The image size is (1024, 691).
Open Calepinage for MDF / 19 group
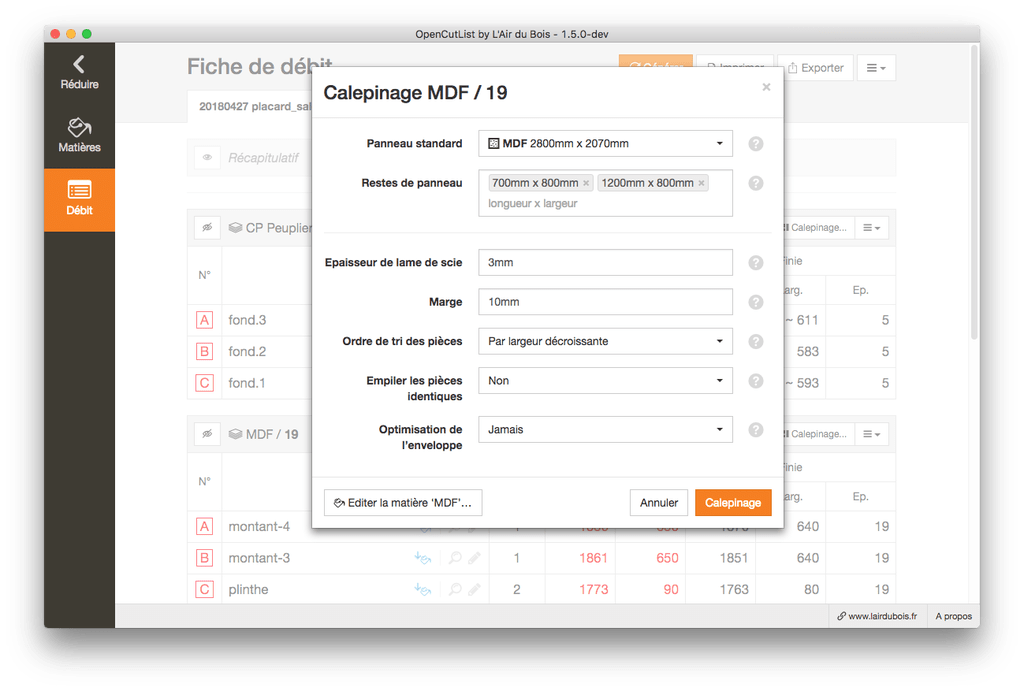click(x=818, y=434)
